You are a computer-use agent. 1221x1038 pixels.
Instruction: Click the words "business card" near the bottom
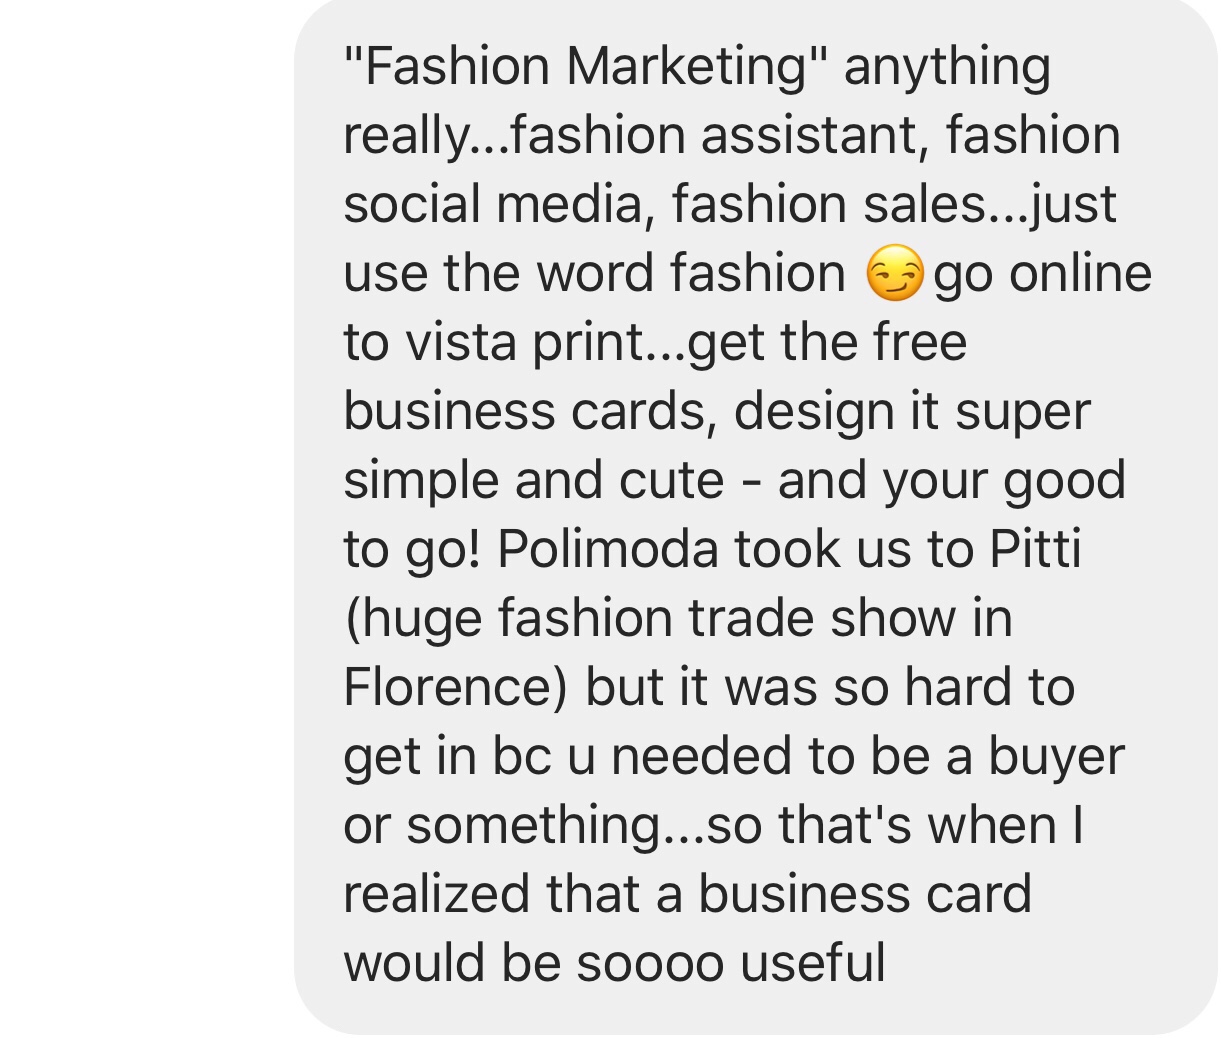click(x=864, y=894)
